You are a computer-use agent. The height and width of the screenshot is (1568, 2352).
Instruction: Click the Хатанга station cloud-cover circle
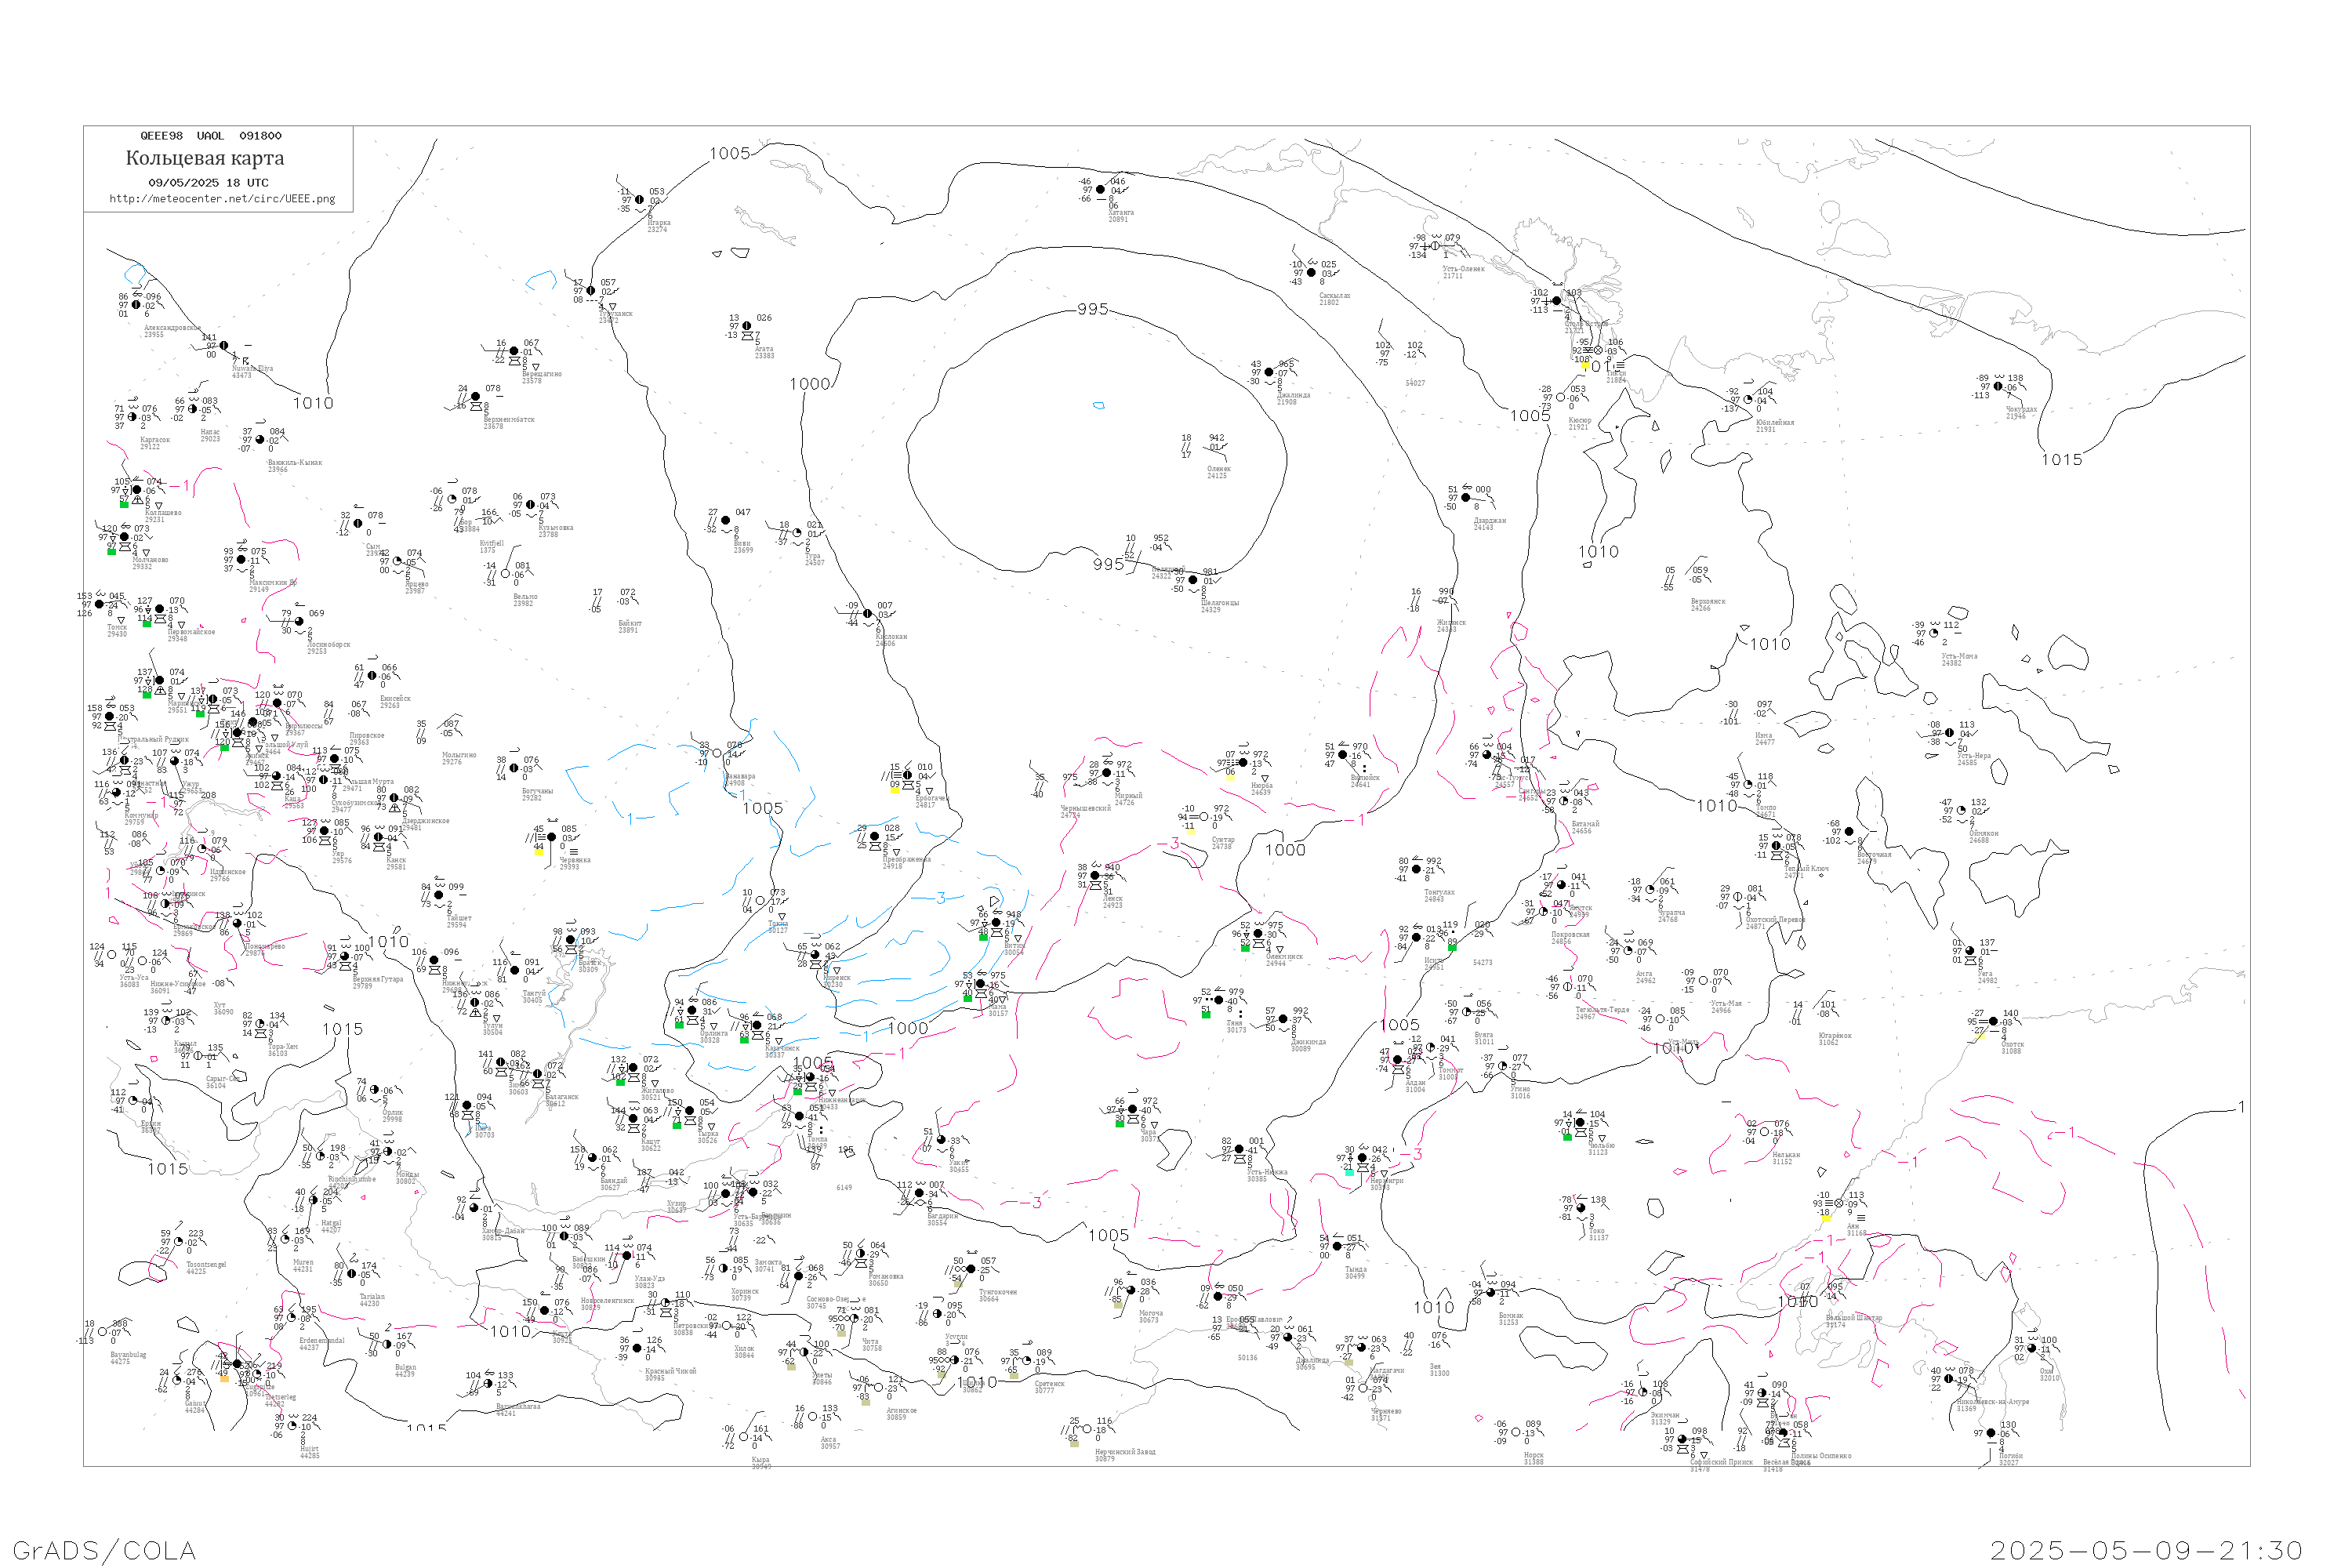(1100, 189)
